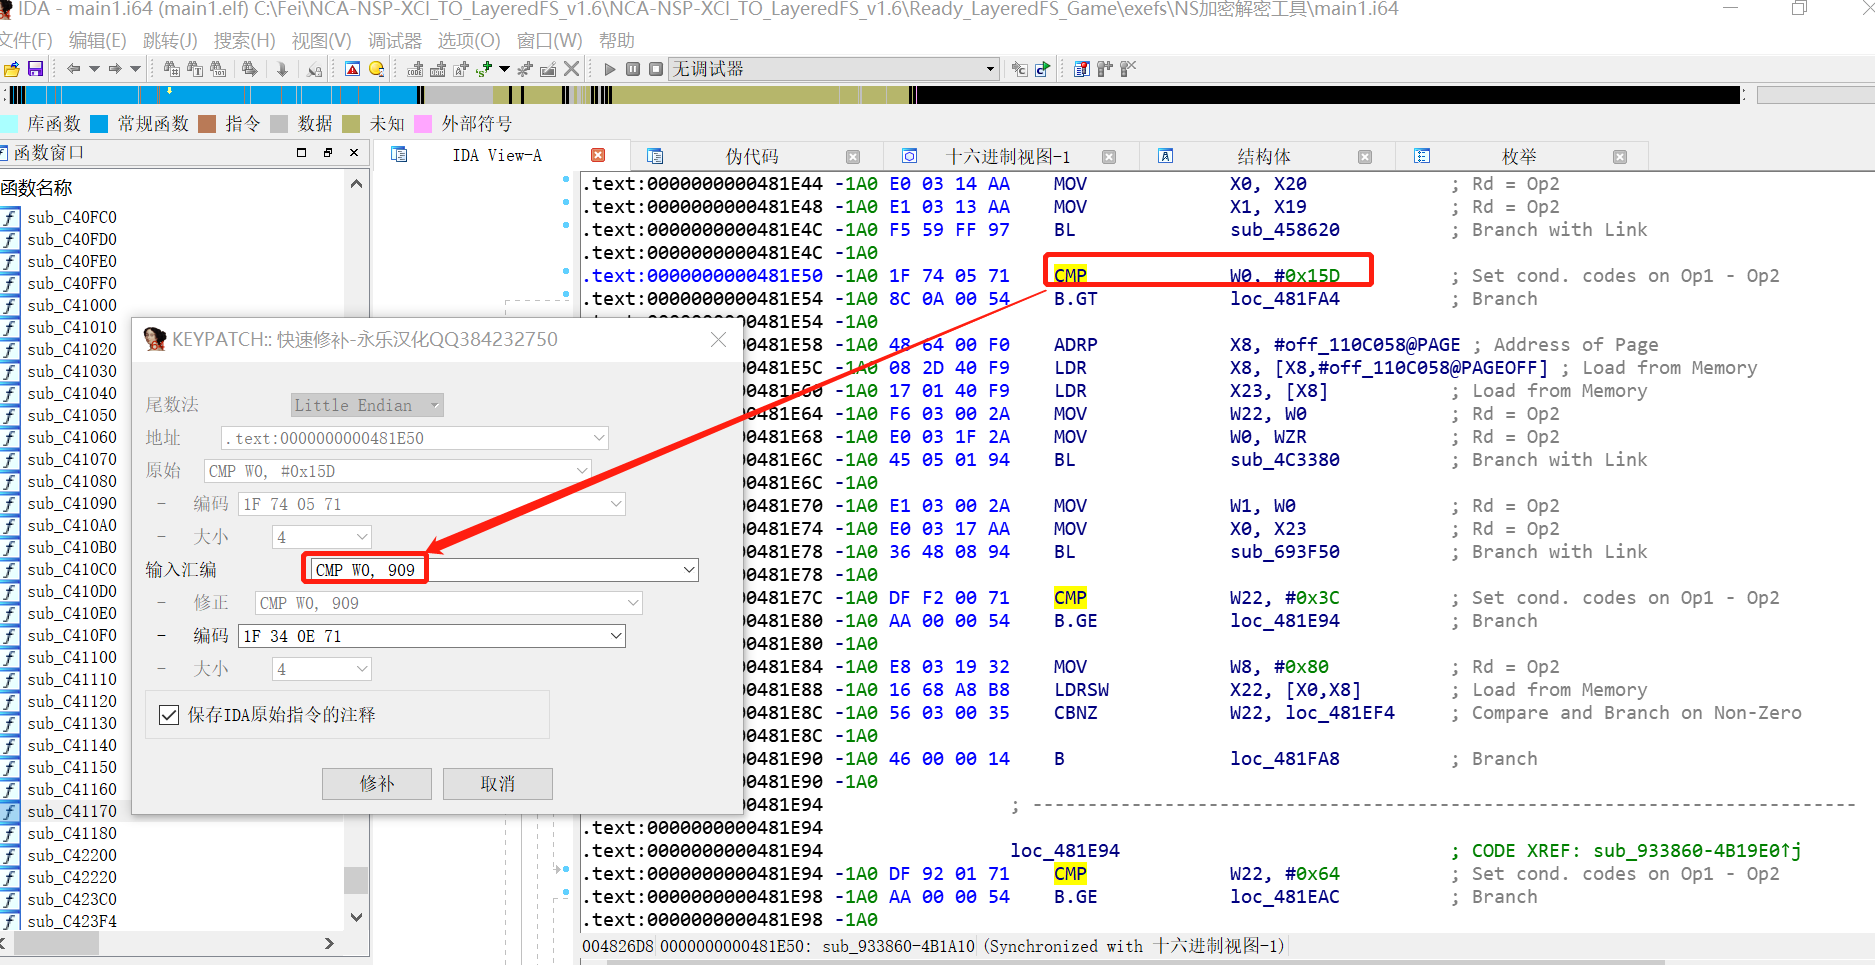Screen dimensions: 1875x965
Task: Click the save database floppy icon
Action: coord(35,69)
